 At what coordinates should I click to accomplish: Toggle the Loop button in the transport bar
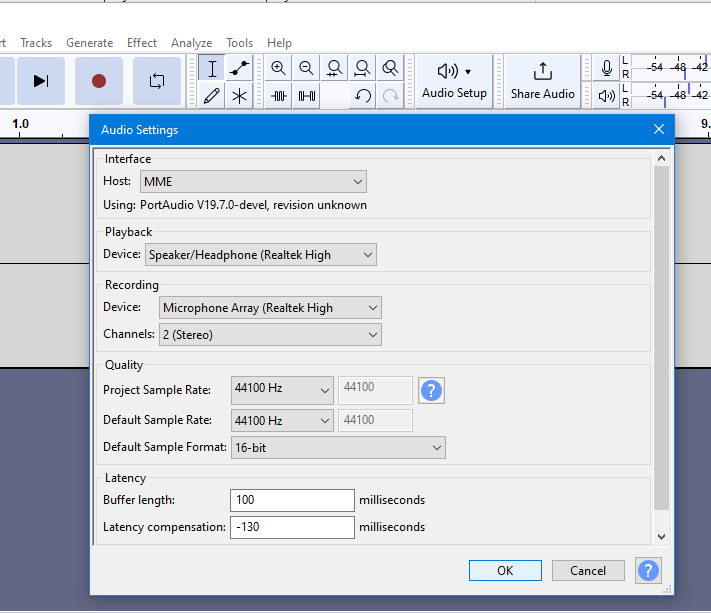157,81
